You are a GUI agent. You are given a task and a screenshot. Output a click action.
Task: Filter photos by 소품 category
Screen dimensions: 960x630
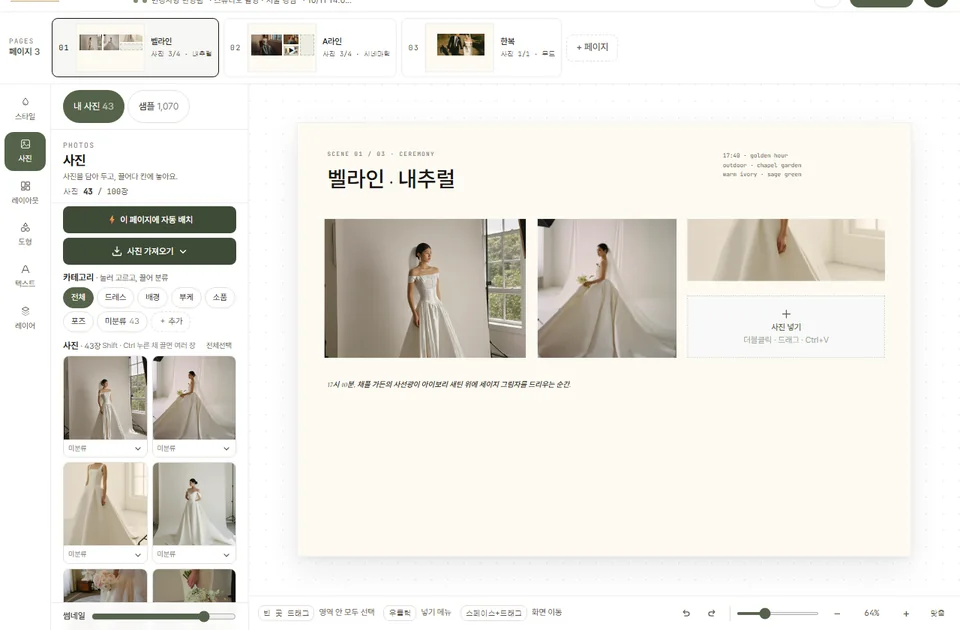tap(220, 297)
